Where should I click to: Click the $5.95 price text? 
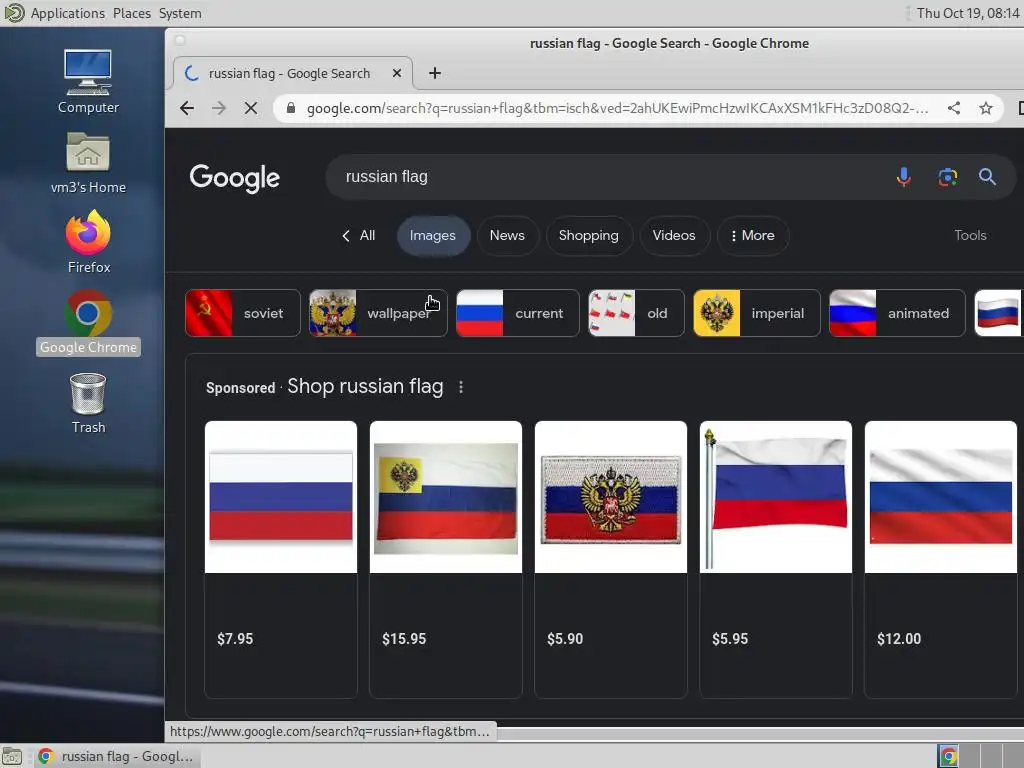pos(730,639)
